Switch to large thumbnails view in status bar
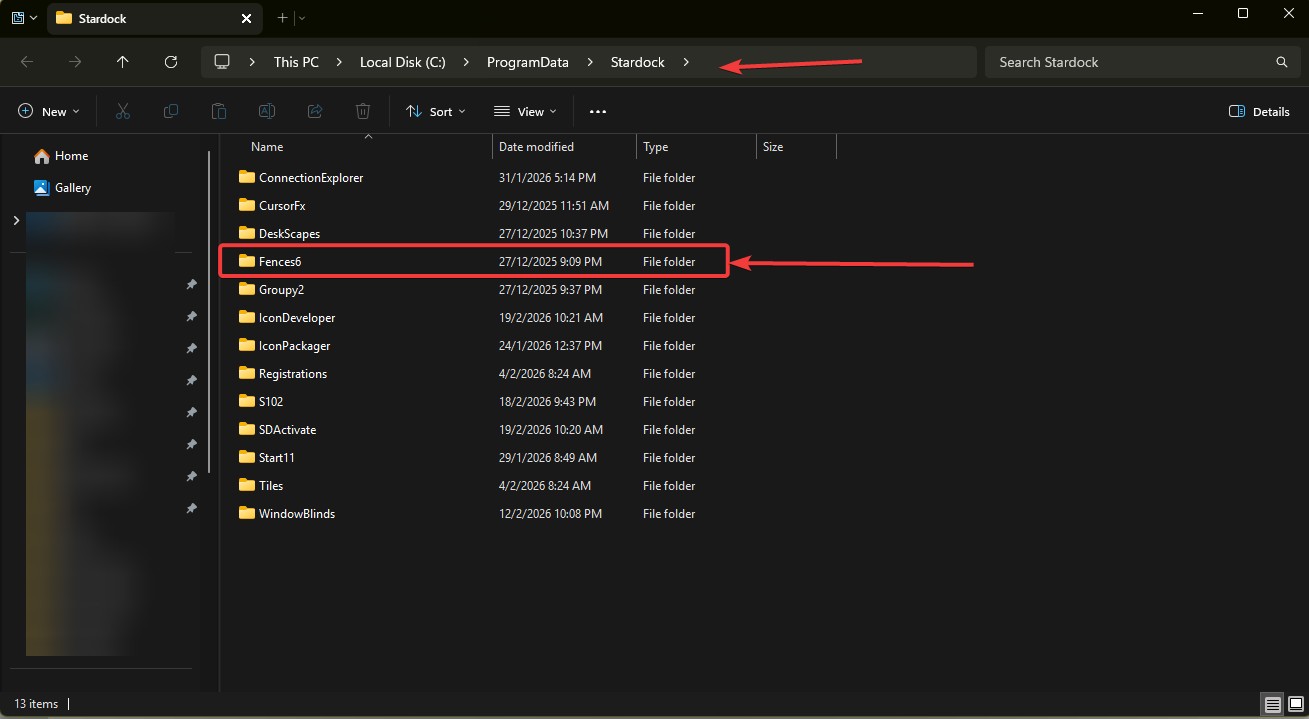 1296,705
